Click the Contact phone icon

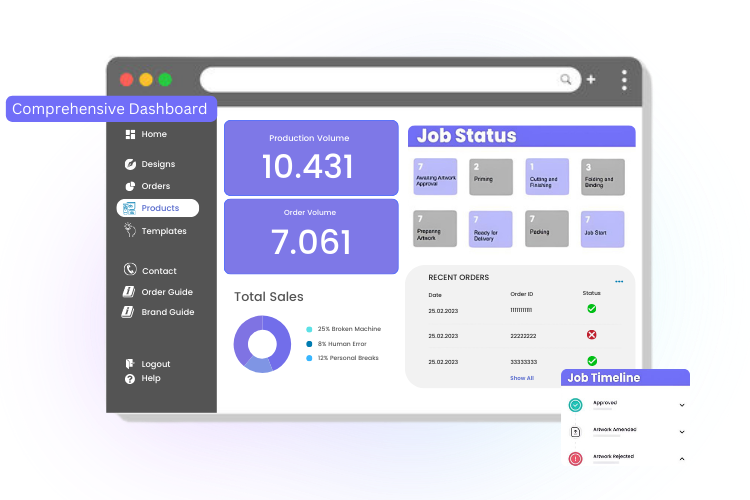130,270
